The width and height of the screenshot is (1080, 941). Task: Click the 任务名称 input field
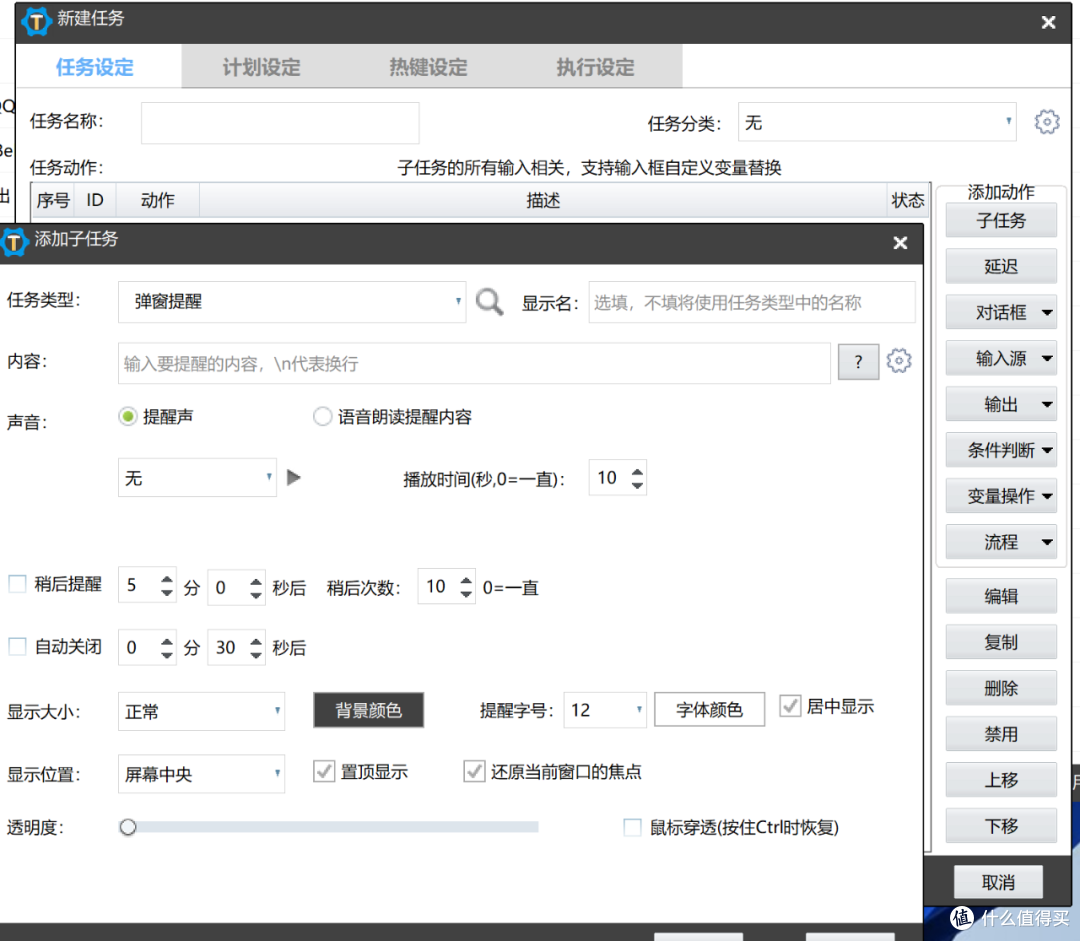click(x=280, y=123)
